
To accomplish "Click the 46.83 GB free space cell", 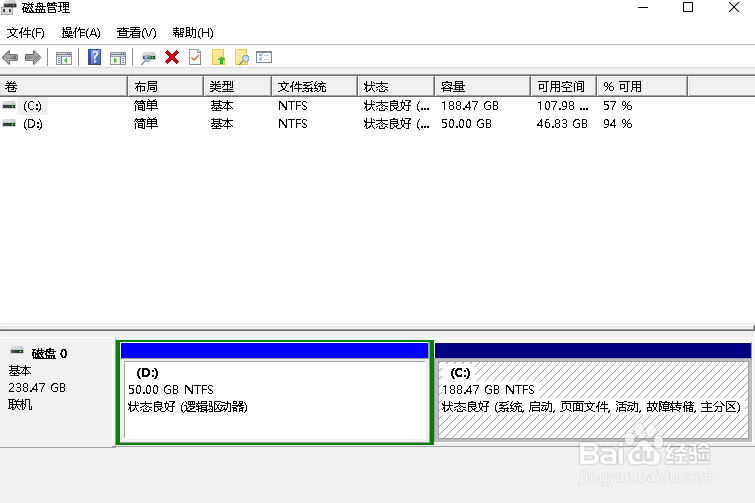I will (x=562, y=124).
